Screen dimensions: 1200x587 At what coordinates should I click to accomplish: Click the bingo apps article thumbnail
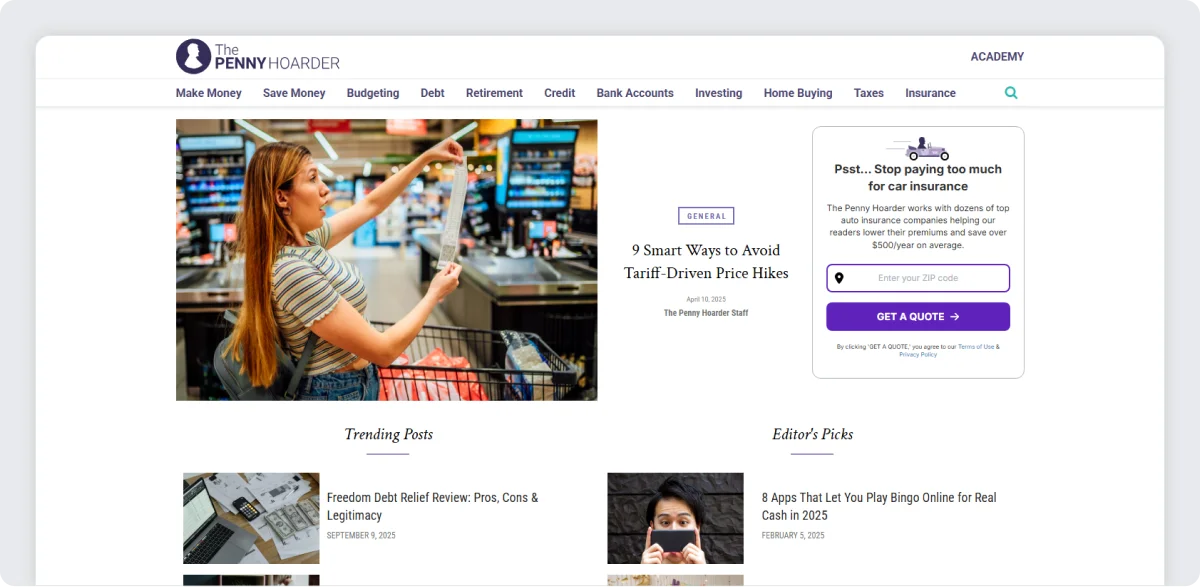[675, 518]
